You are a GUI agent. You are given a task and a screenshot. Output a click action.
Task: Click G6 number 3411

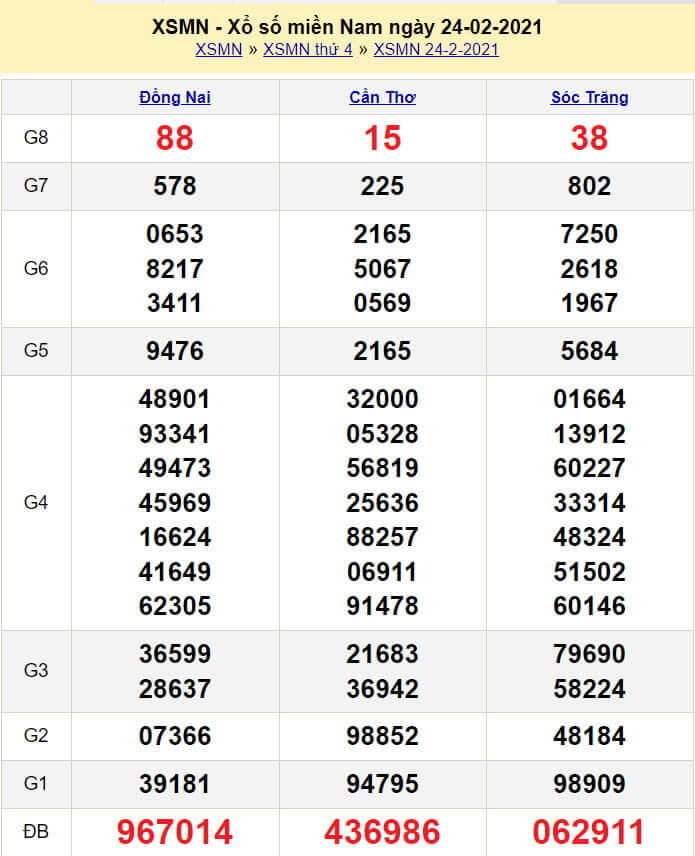pos(175,303)
